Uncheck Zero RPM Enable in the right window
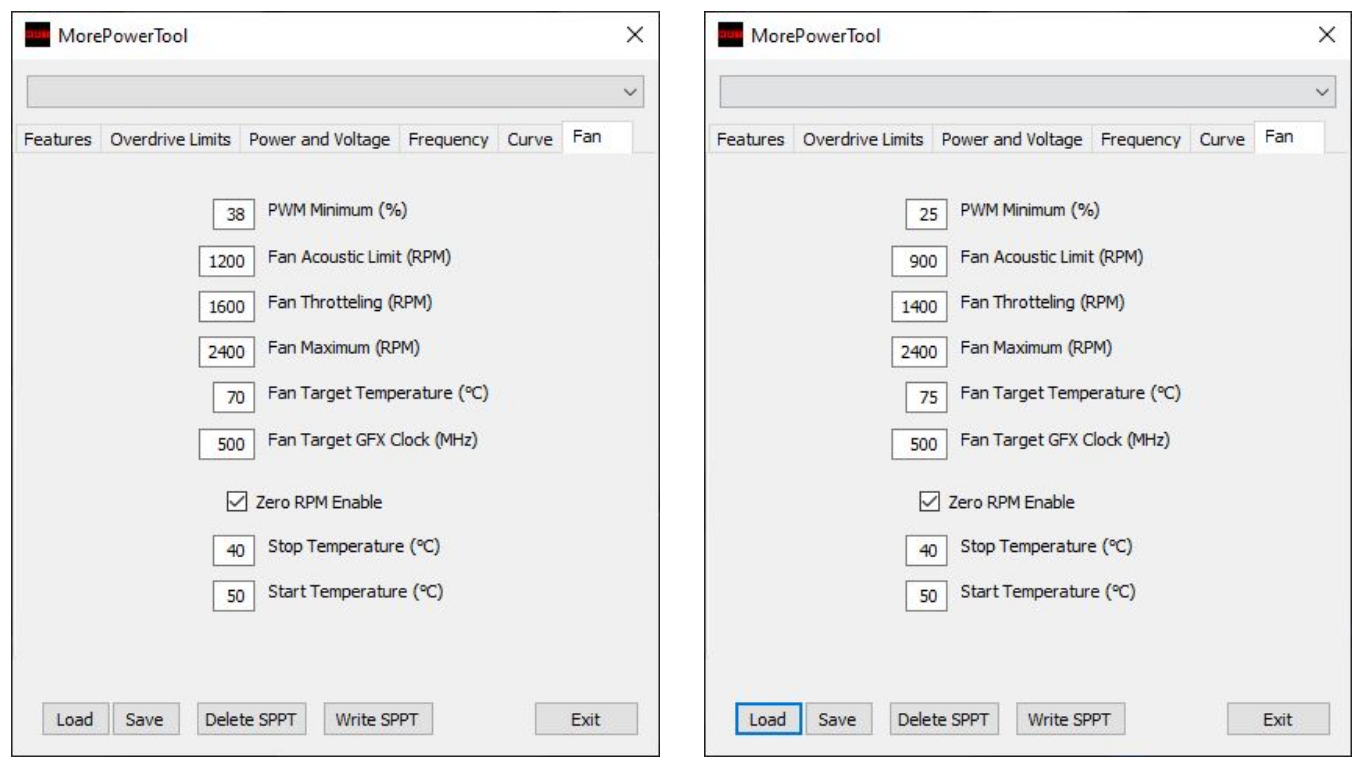The width and height of the screenshot is (1371, 783). coord(930,502)
